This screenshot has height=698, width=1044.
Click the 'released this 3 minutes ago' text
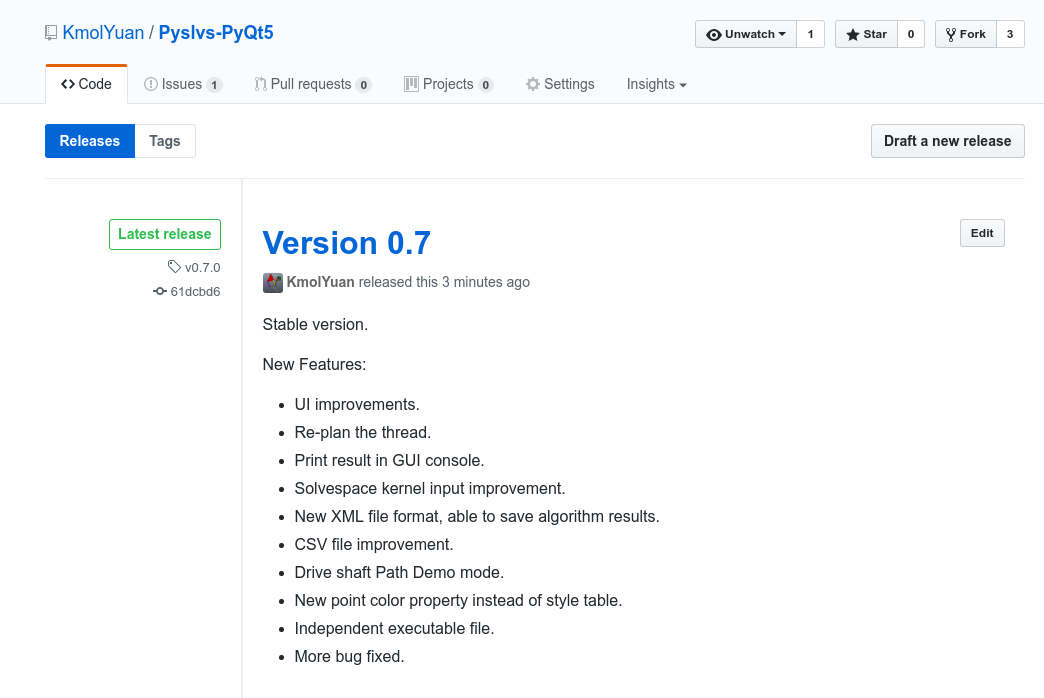point(444,282)
